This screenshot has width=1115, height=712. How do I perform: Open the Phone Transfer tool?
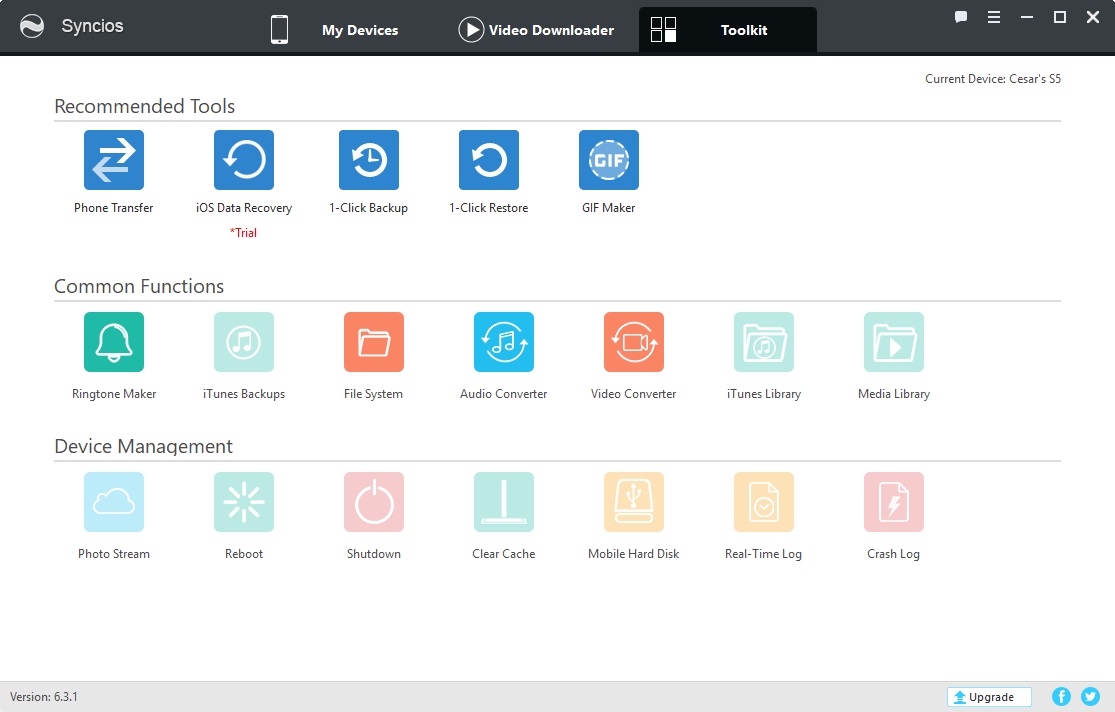click(114, 160)
